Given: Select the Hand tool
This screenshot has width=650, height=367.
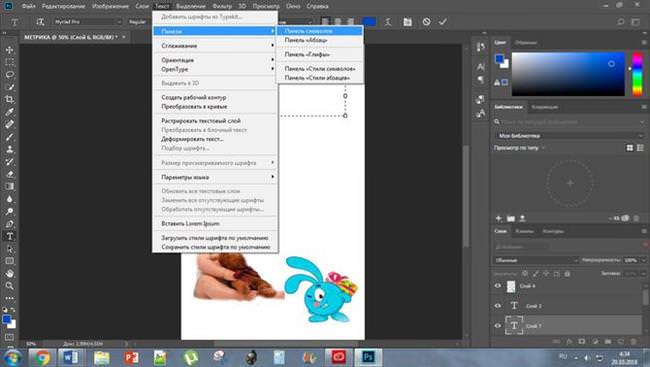Looking at the screenshot, I should point(10,274).
